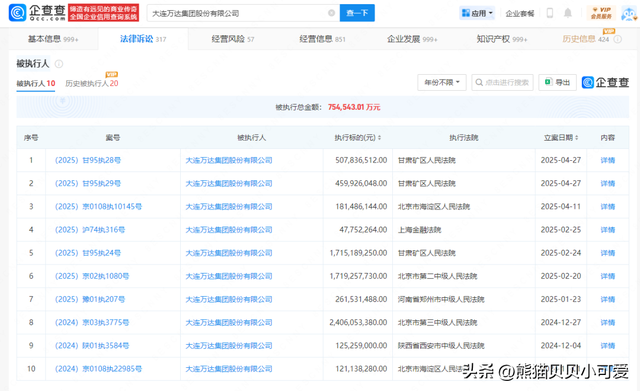This screenshot has height=391, width=640.
Task: Open 详情 for row 6
Action: 607,276
